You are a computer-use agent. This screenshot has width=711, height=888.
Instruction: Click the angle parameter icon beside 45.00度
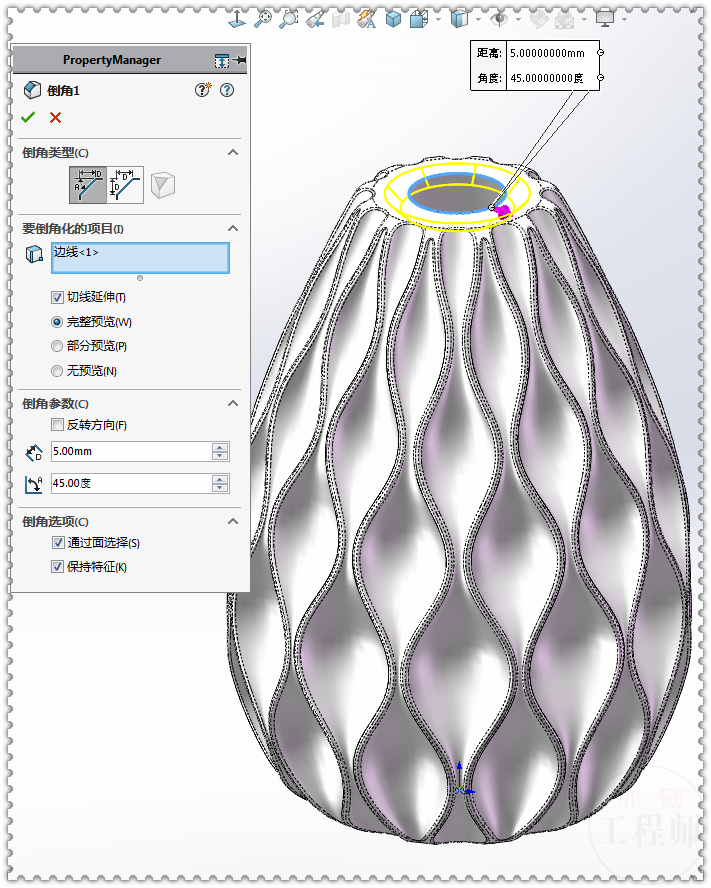click(x=34, y=484)
